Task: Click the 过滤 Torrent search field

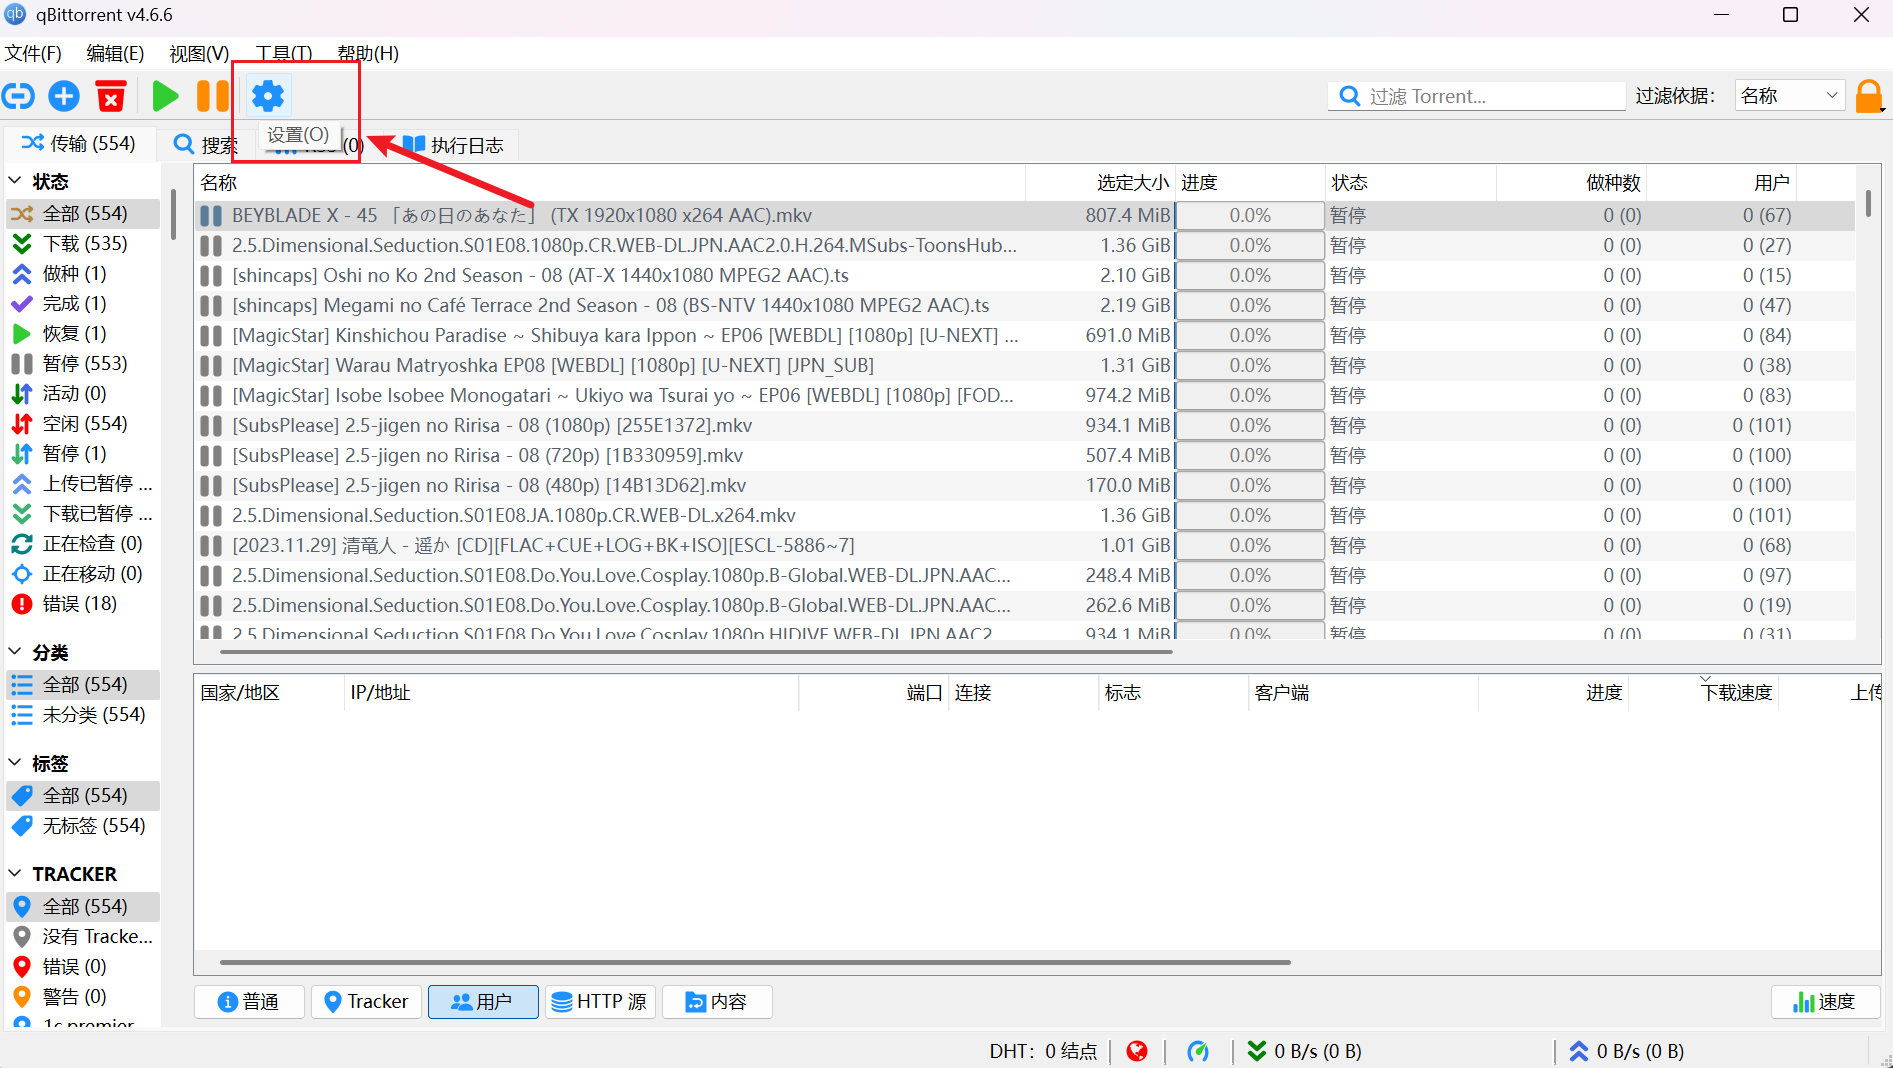Action: coord(1490,96)
